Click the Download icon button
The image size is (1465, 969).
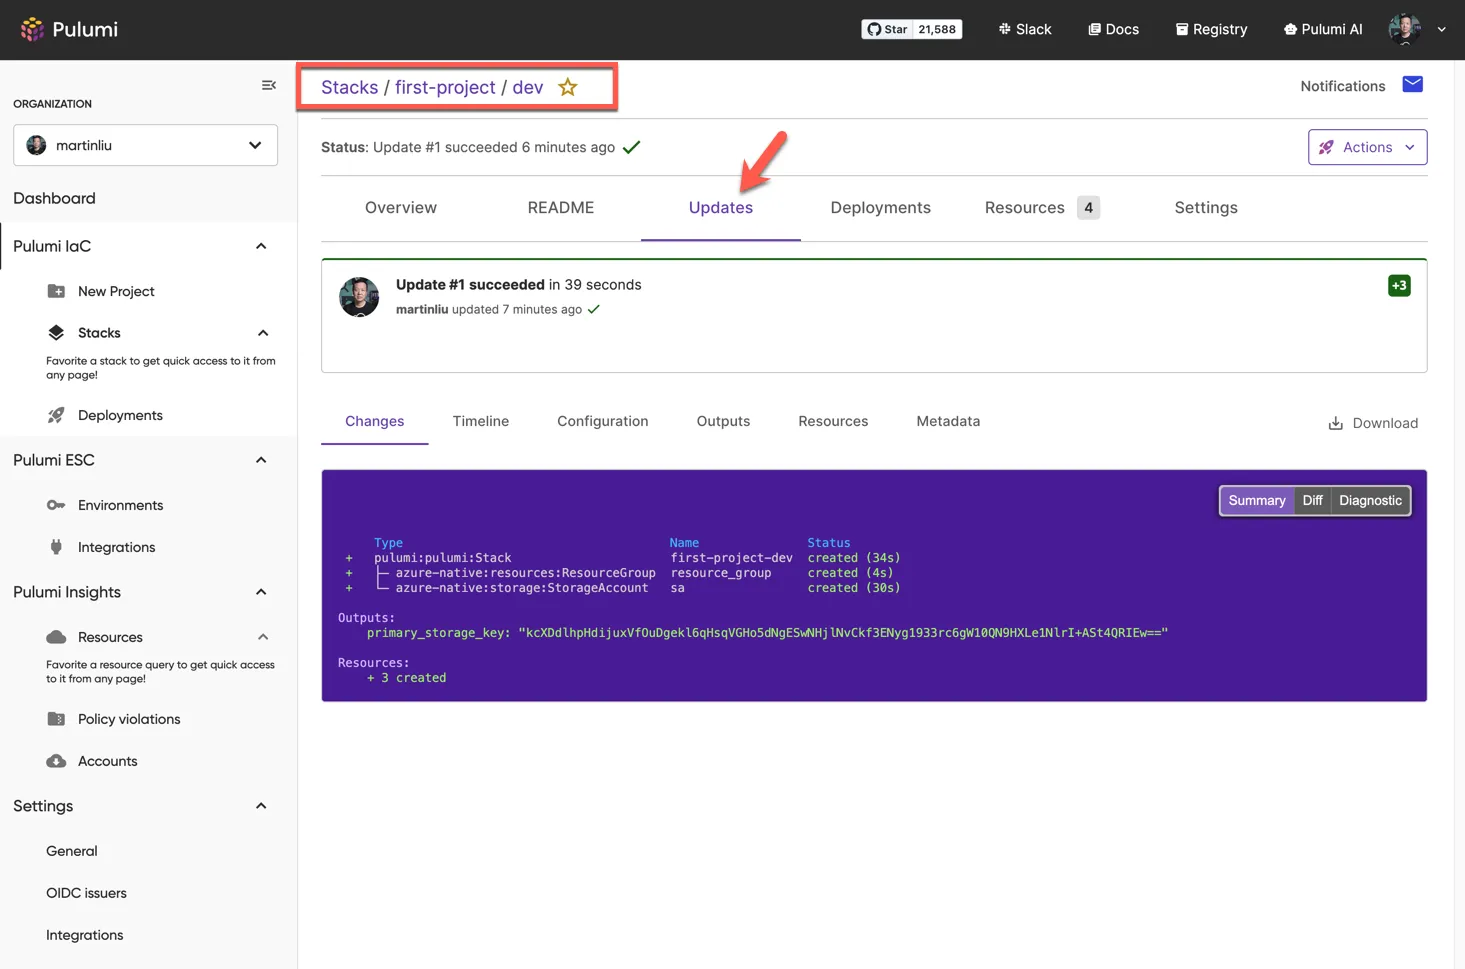tap(1336, 423)
